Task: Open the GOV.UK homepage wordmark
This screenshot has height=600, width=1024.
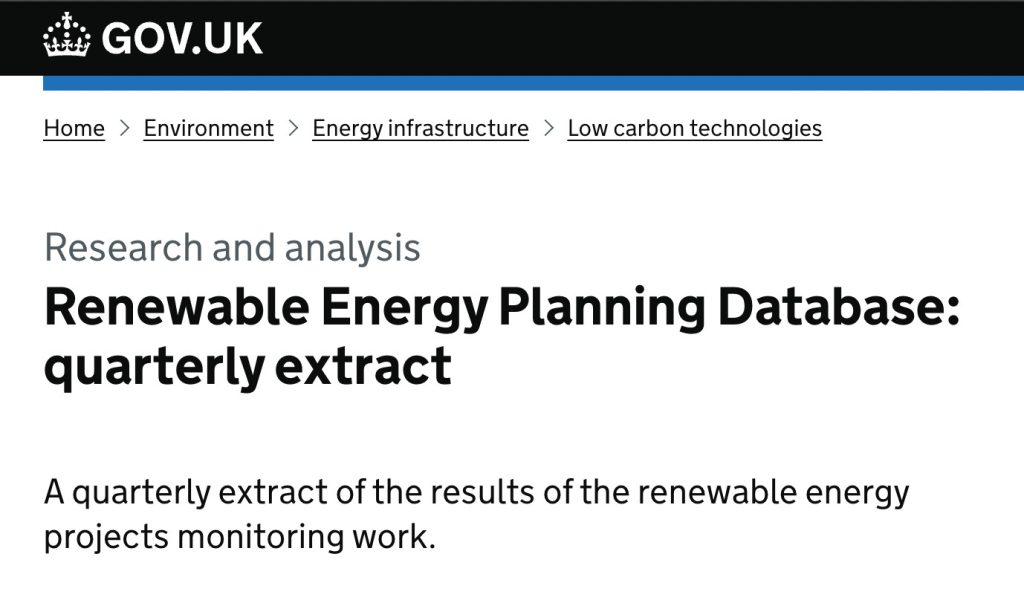Action: [x=182, y=39]
